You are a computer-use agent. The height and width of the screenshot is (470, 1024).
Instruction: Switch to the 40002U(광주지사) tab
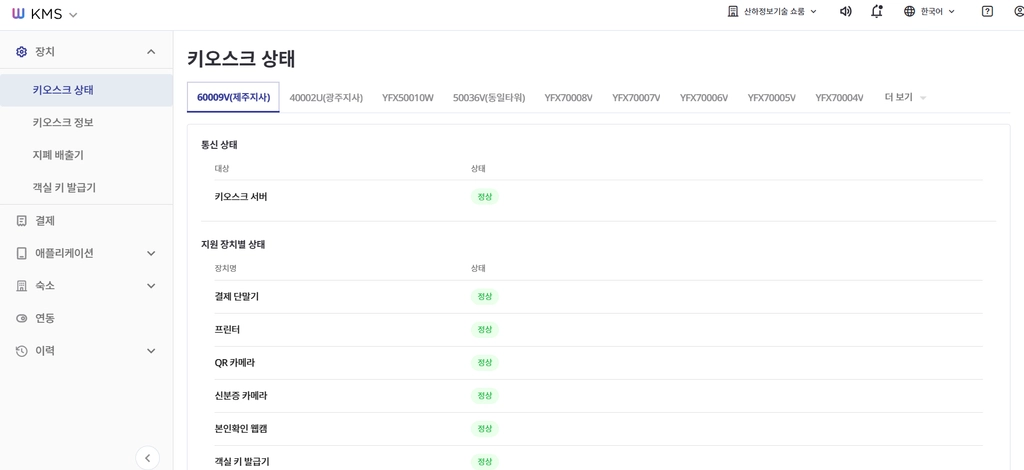coord(326,98)
